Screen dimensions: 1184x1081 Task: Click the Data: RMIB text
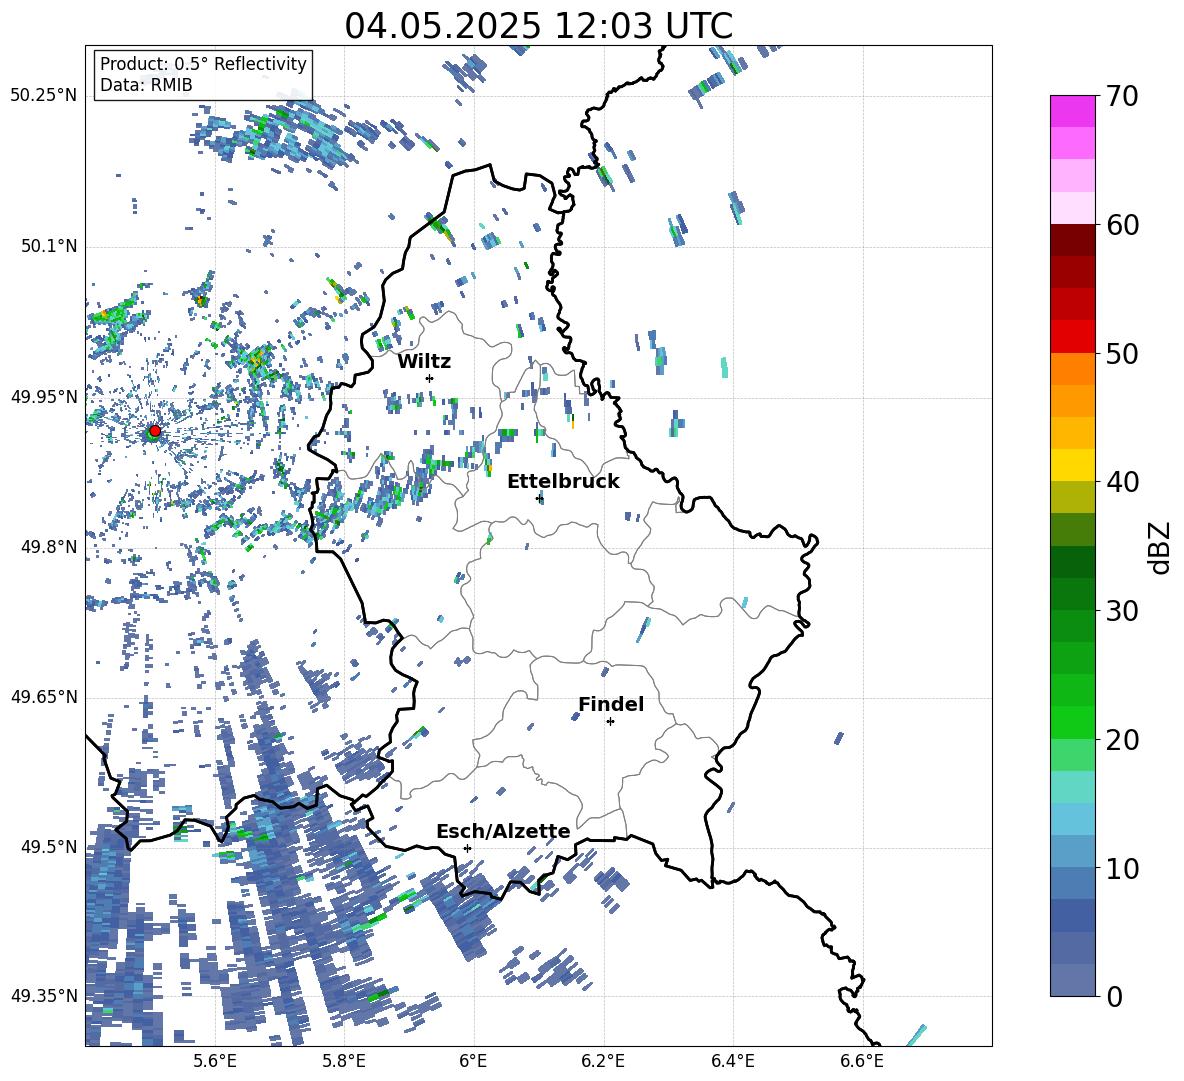coord(146,85)
